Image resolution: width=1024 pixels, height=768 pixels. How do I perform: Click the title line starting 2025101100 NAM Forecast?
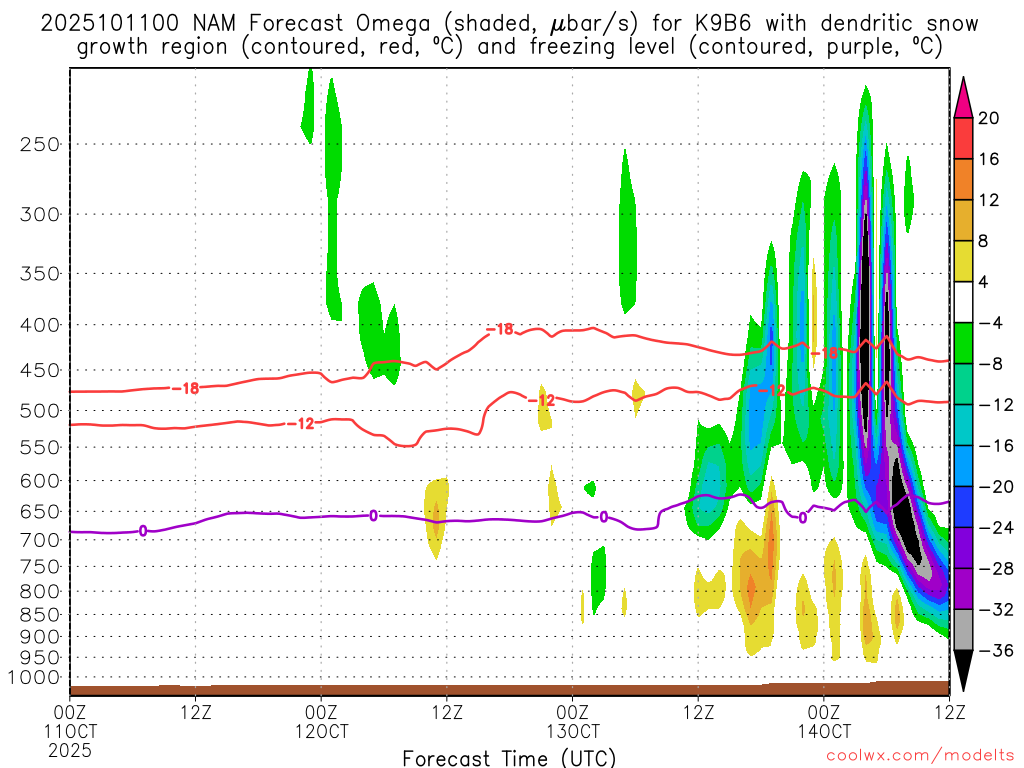tap(509, 24)
